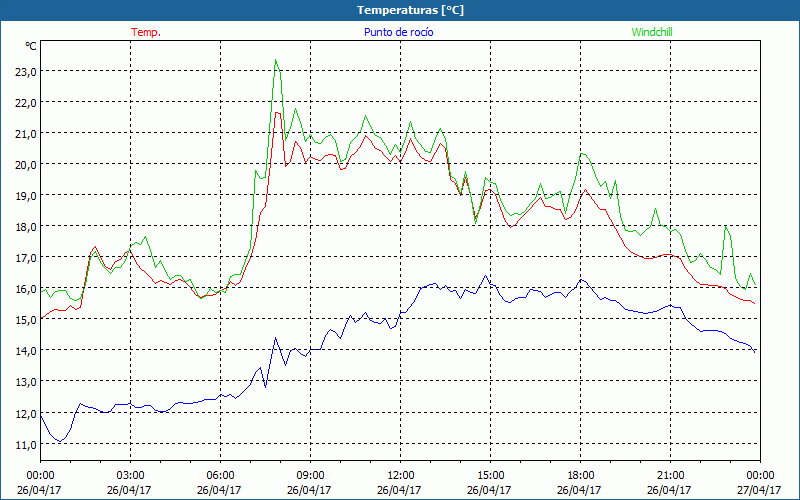Click the 11,0 y-axis value
Image resolution: width=800 pixels, height=500 pixels.
point(26,444)
